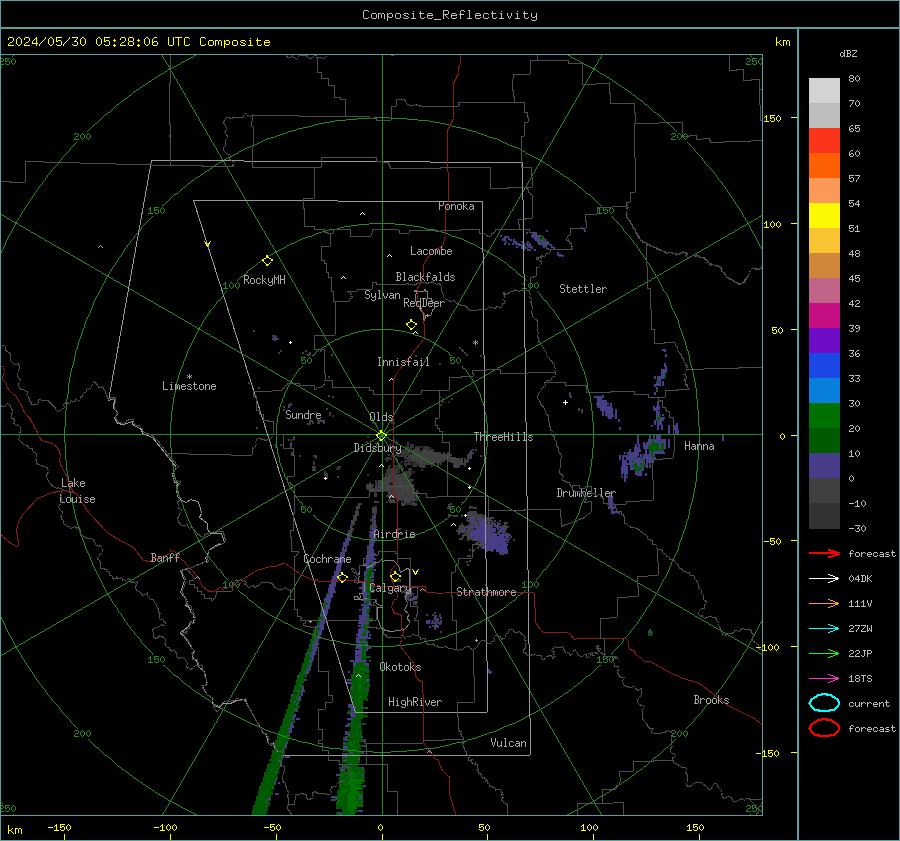The width and height of the screenshot is (900, 841).
Task: Click the Didsbury city label
Action: point(378,448)
